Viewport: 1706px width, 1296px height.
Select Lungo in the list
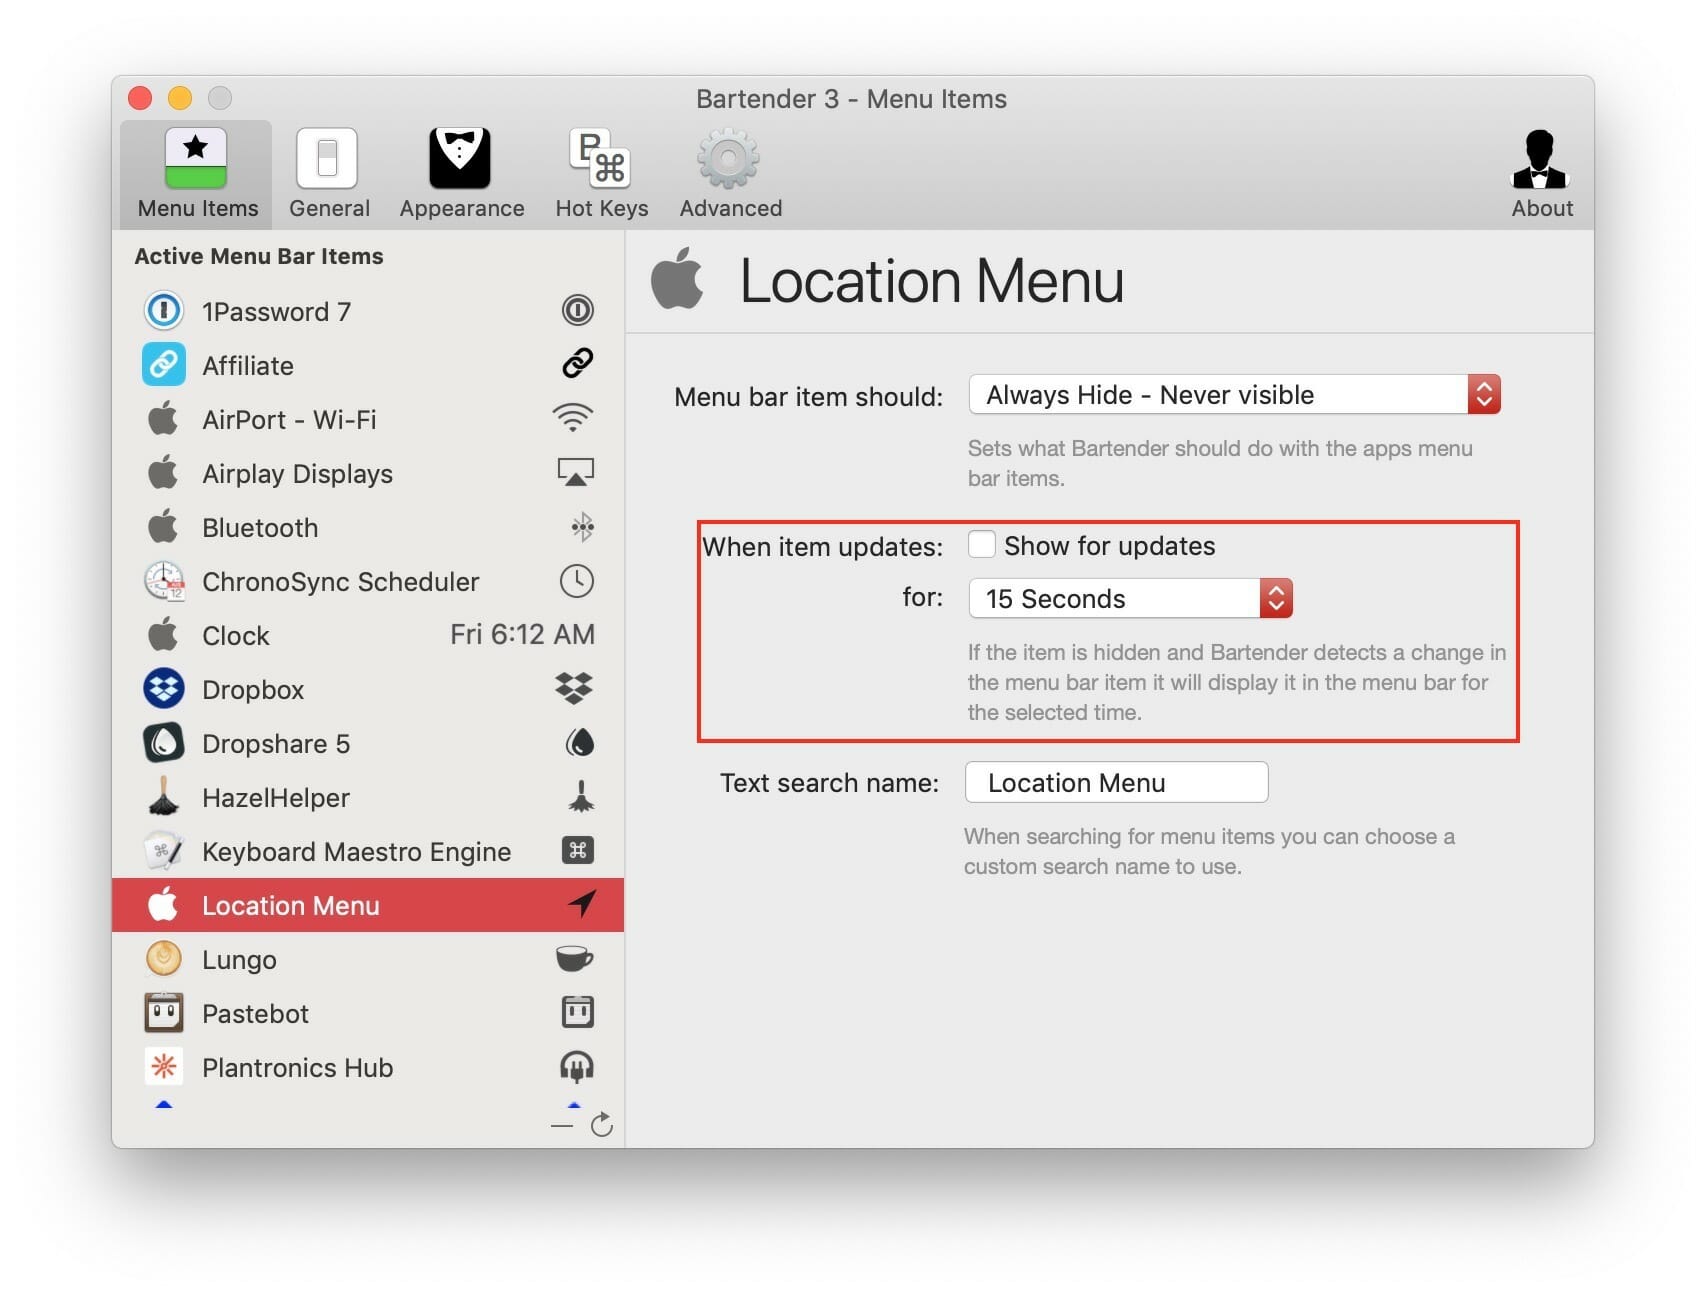(368, 959)
